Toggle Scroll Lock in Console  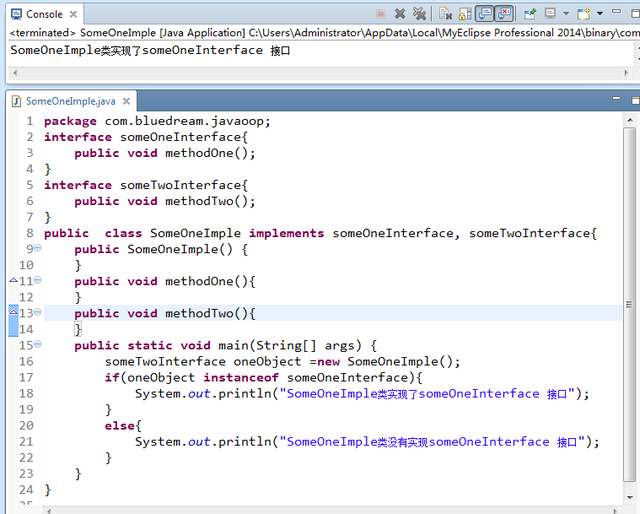[465, 14]
